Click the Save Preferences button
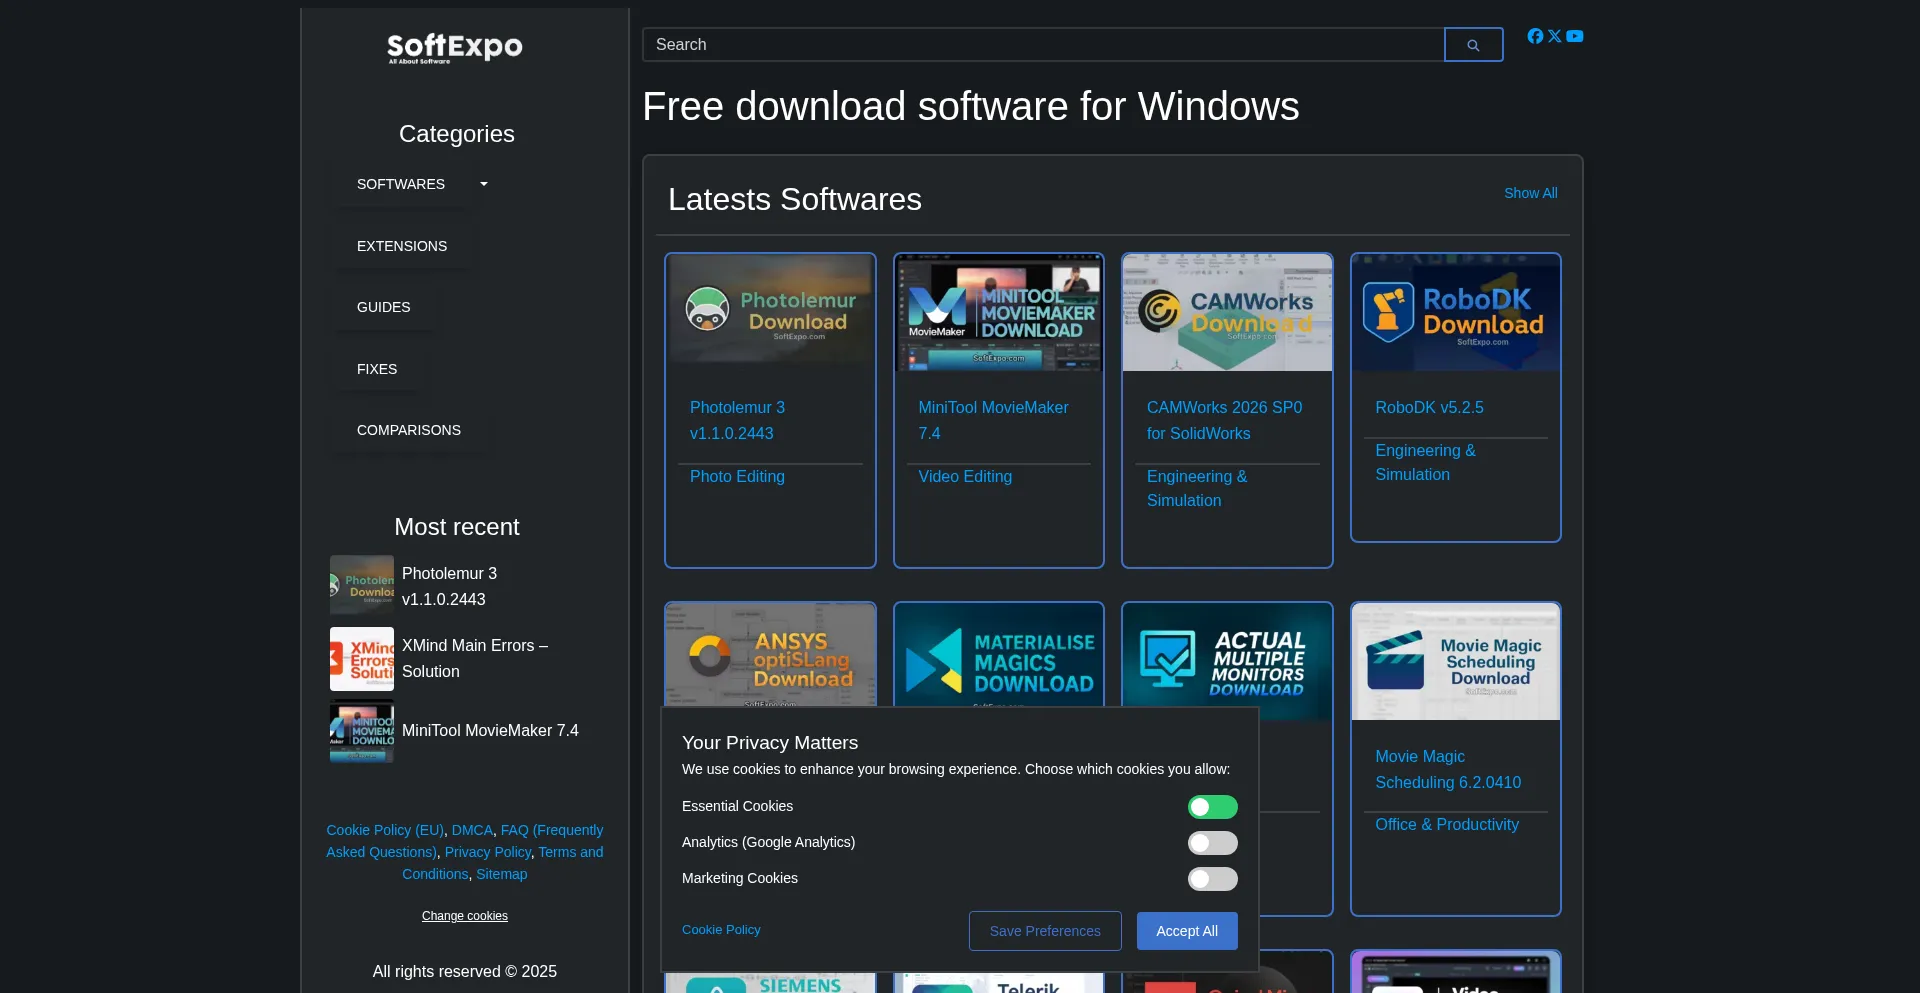The height and width of the screenshot is (993, 1920). pos(1045,931)
